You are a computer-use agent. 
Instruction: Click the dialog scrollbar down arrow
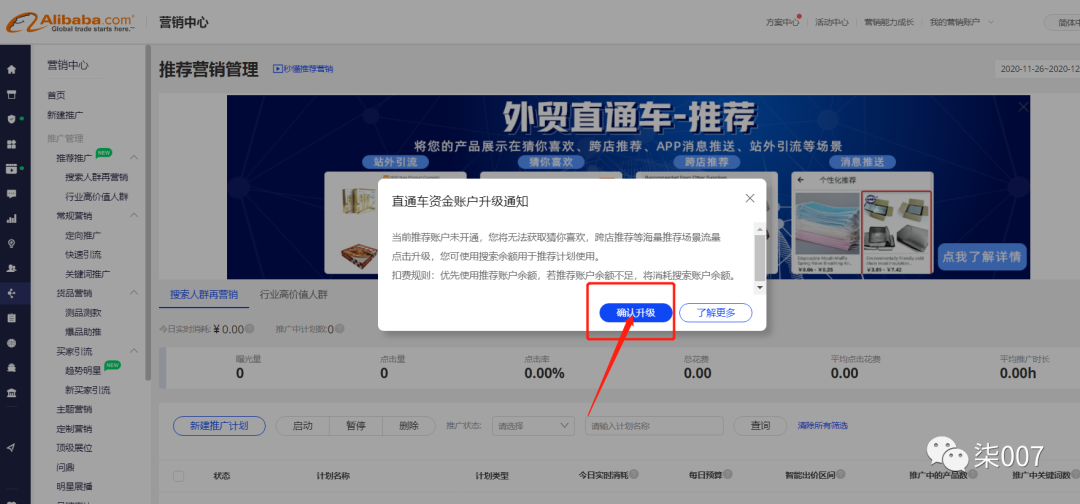760,287
